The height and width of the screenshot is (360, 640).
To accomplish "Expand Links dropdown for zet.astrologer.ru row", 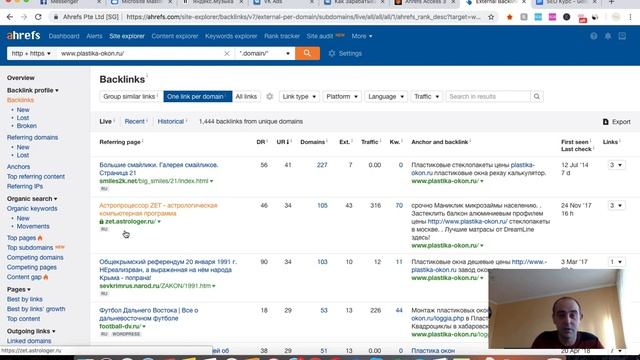I will [x=616, y=205].
